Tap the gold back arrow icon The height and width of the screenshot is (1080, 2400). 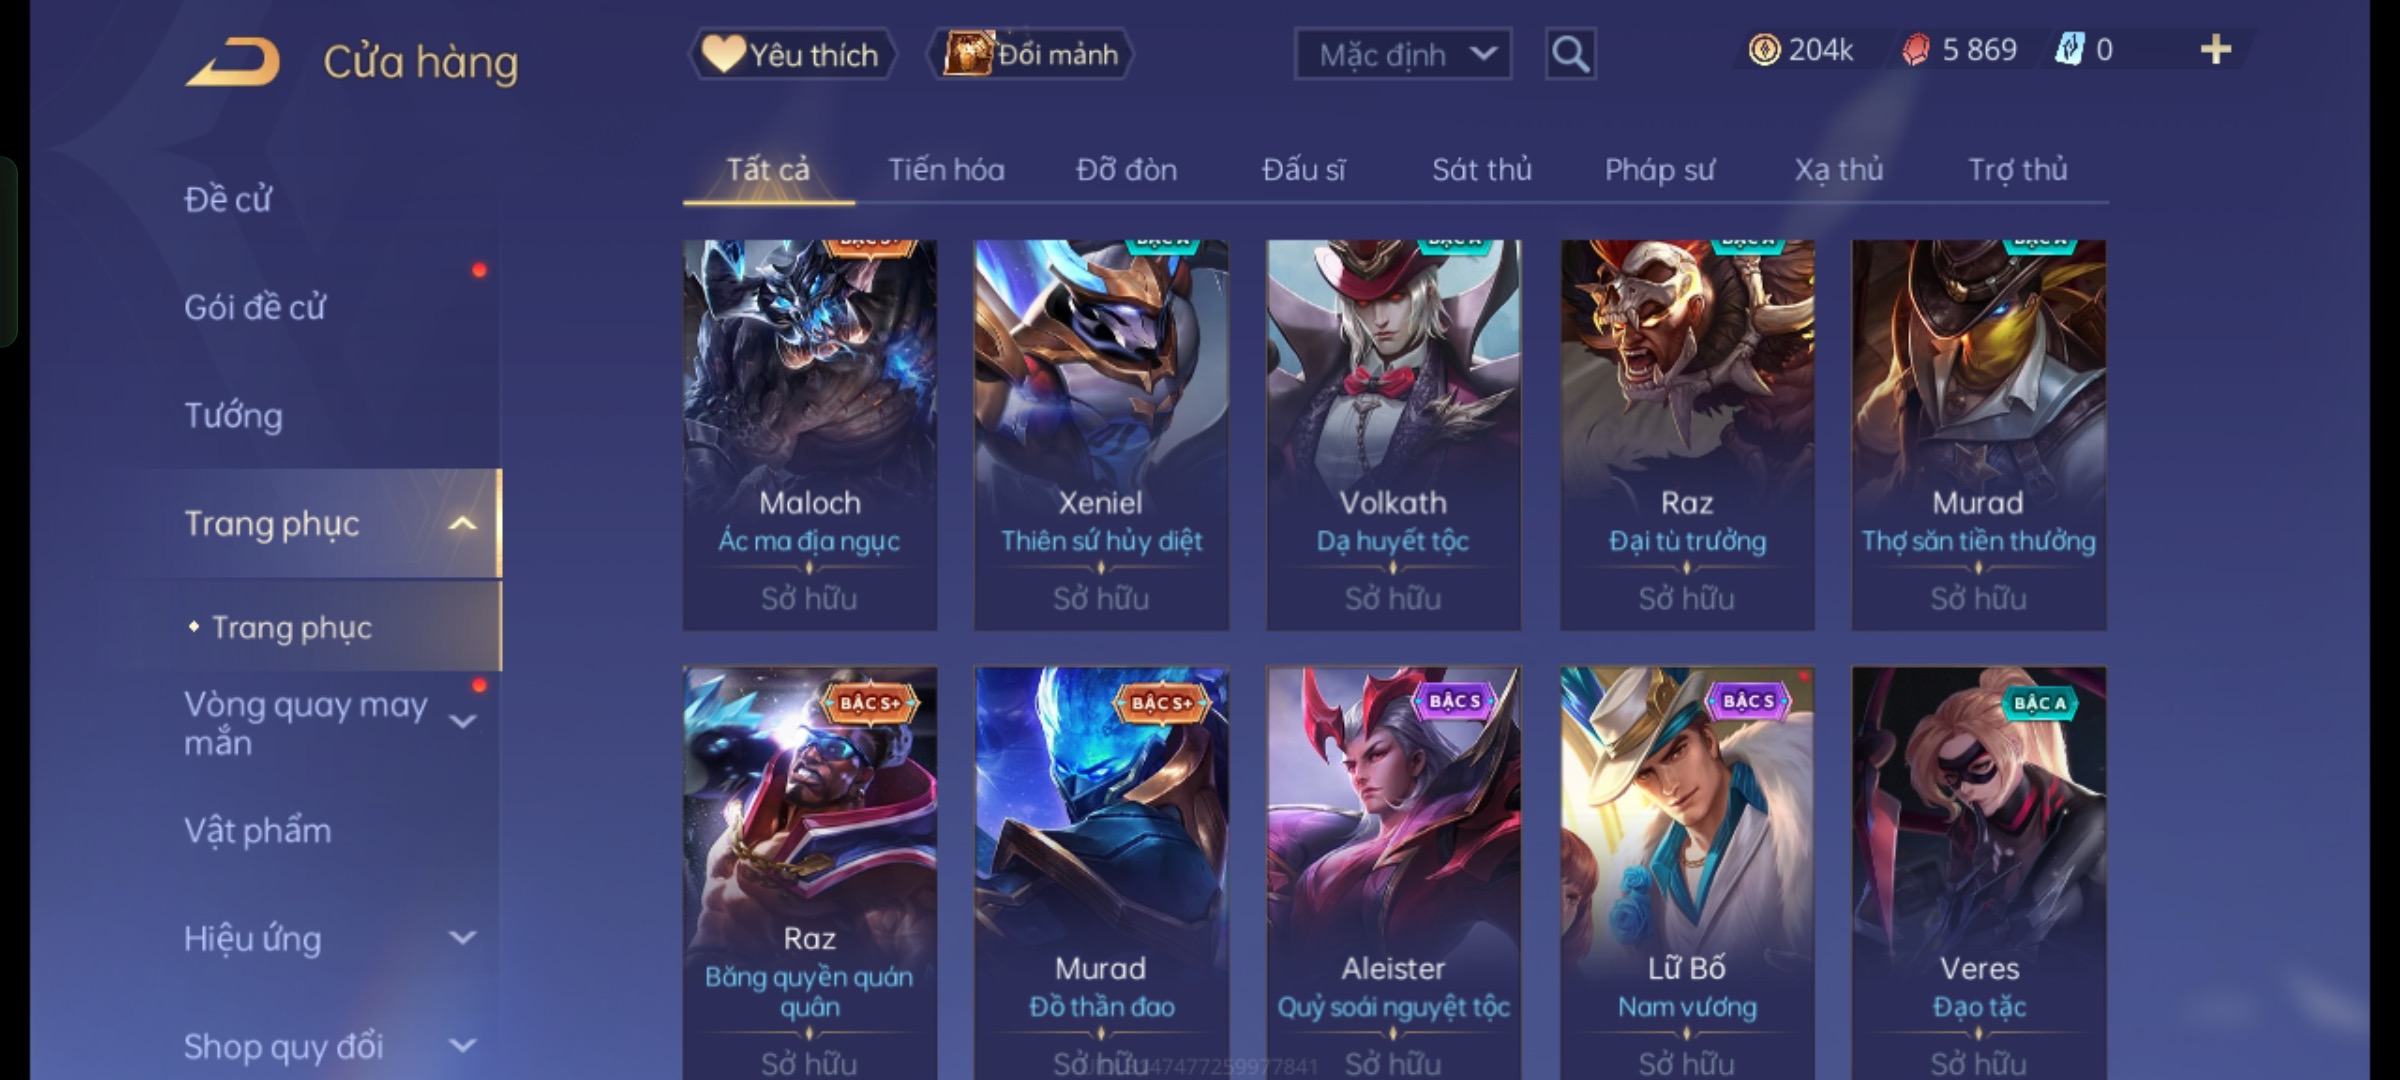coord(233,62)
